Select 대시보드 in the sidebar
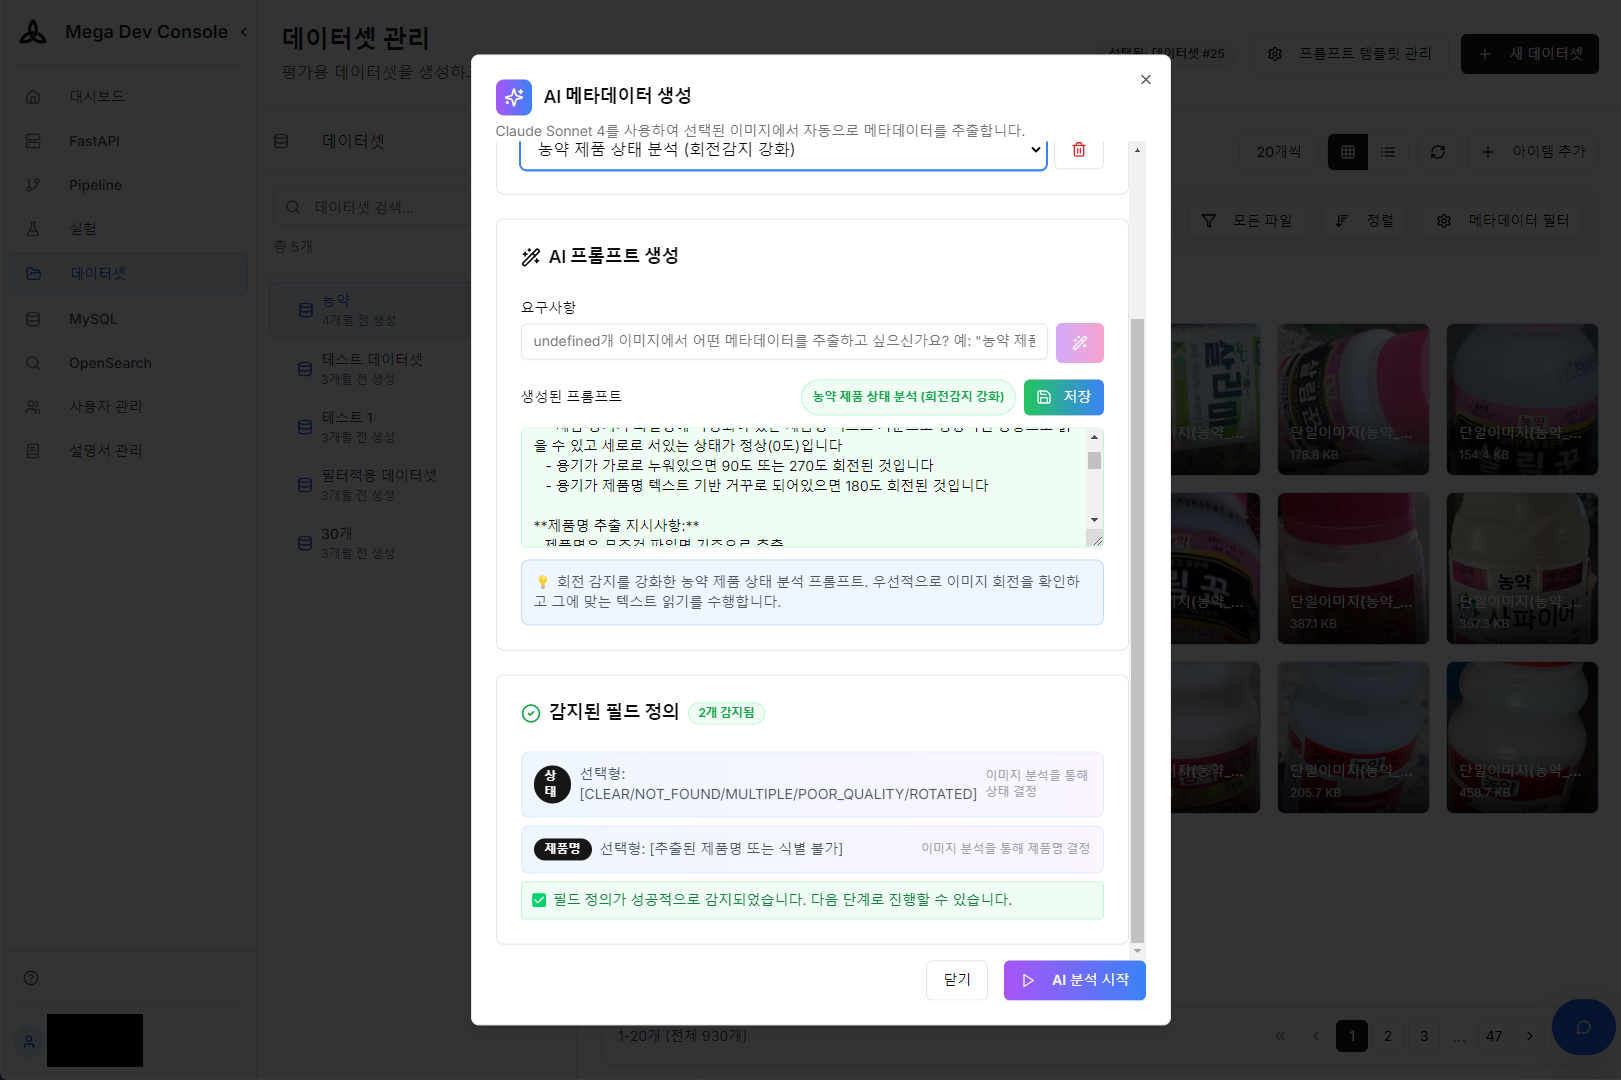This screenshot has width=1621, height=1080. pyautogui.click(x=96, y=95)
